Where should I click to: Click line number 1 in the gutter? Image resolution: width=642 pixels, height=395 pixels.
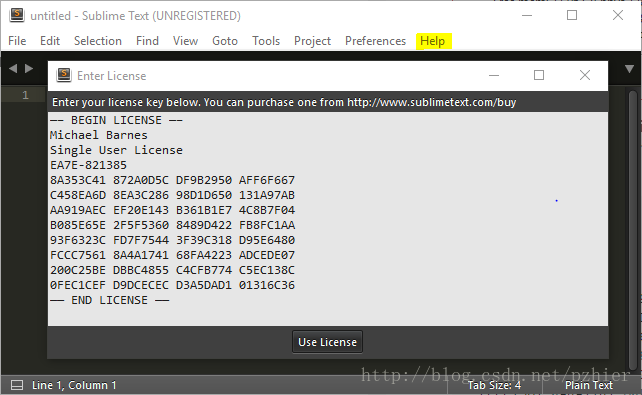(x=25, y=95)
